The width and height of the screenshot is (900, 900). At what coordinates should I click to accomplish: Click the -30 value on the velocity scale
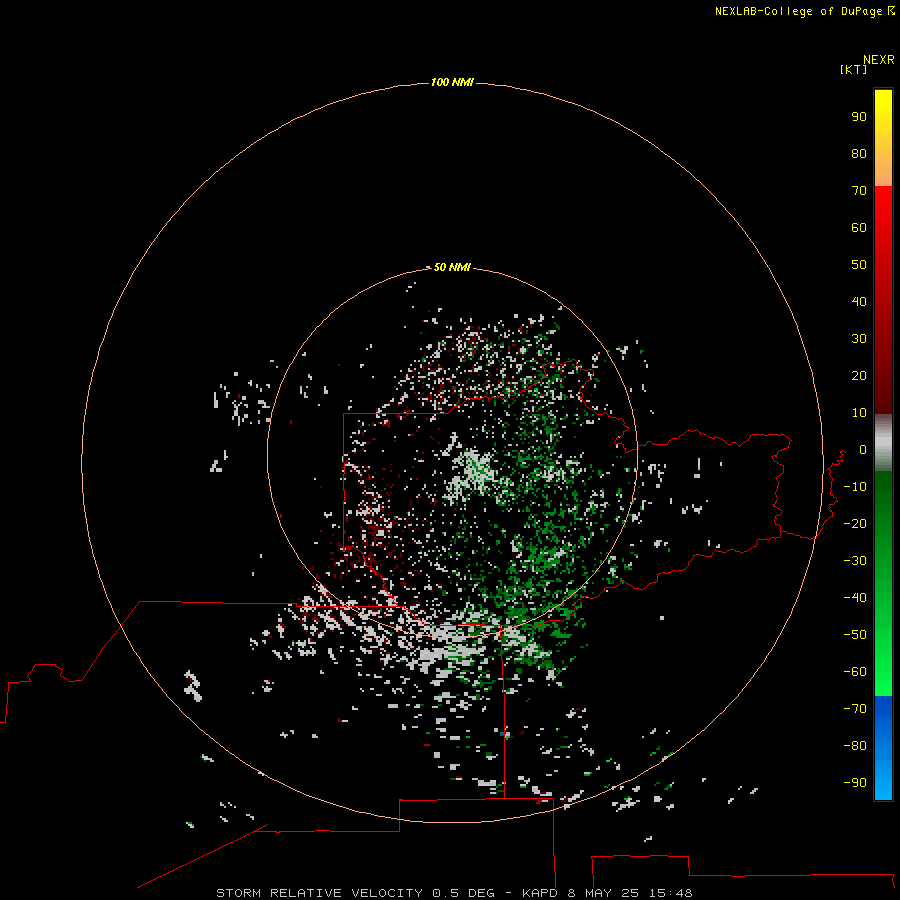click(x=855, y=561)
